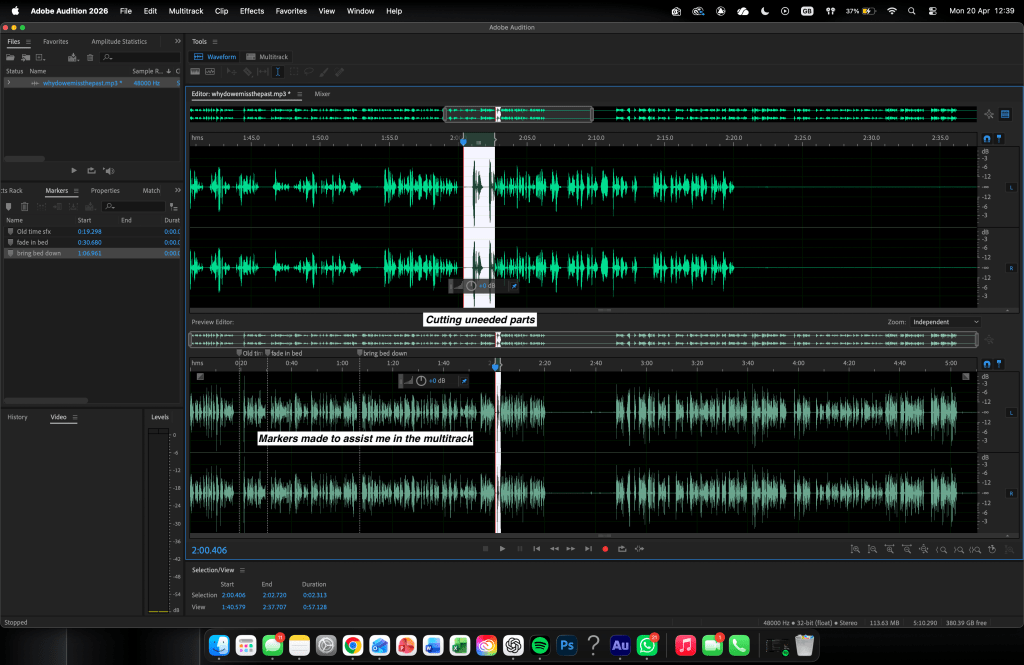Select the Marquee Selection tool

[294, 72]
